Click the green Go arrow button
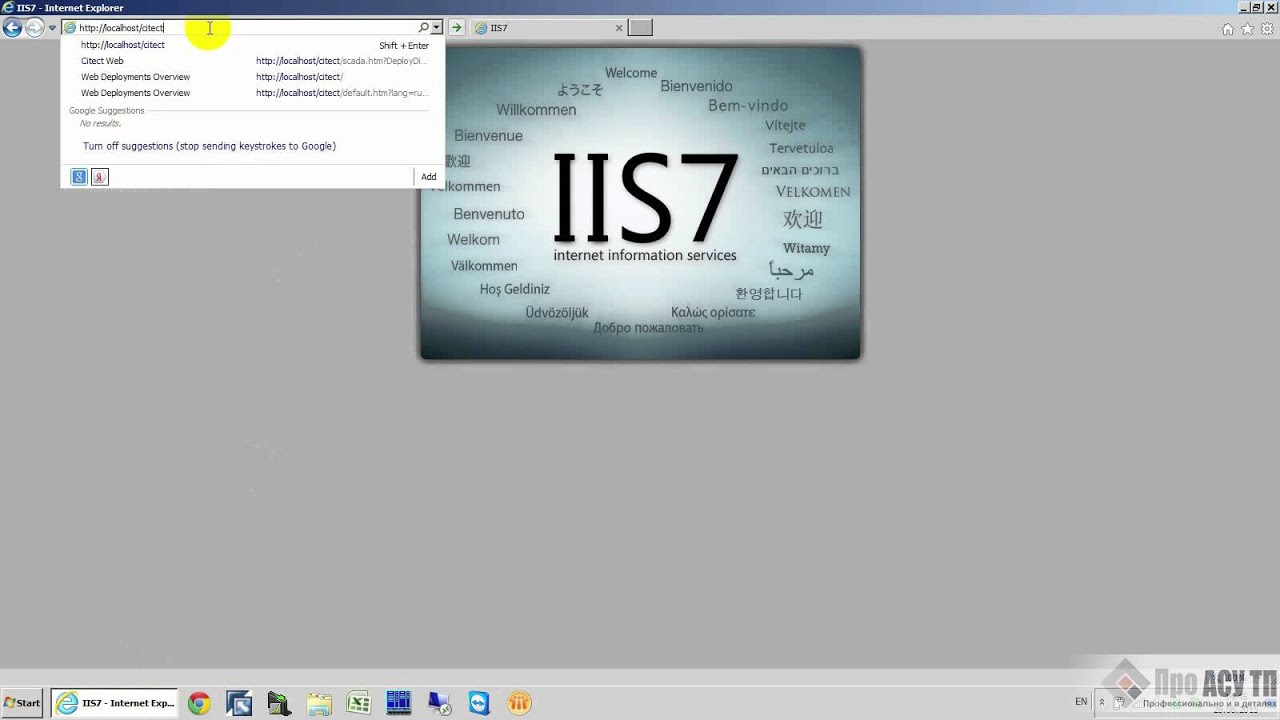Viewport: 1280px width, 720px height. point(456,28)
